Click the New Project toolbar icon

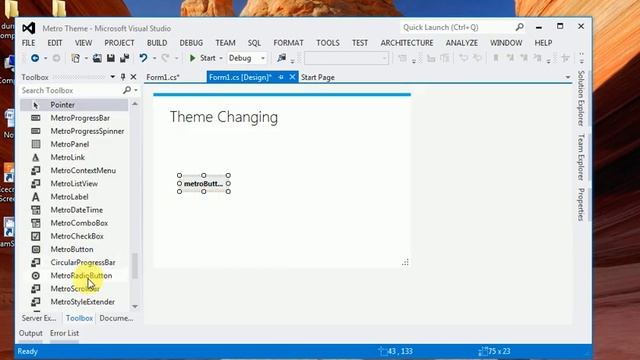click(x=76, y=58)
